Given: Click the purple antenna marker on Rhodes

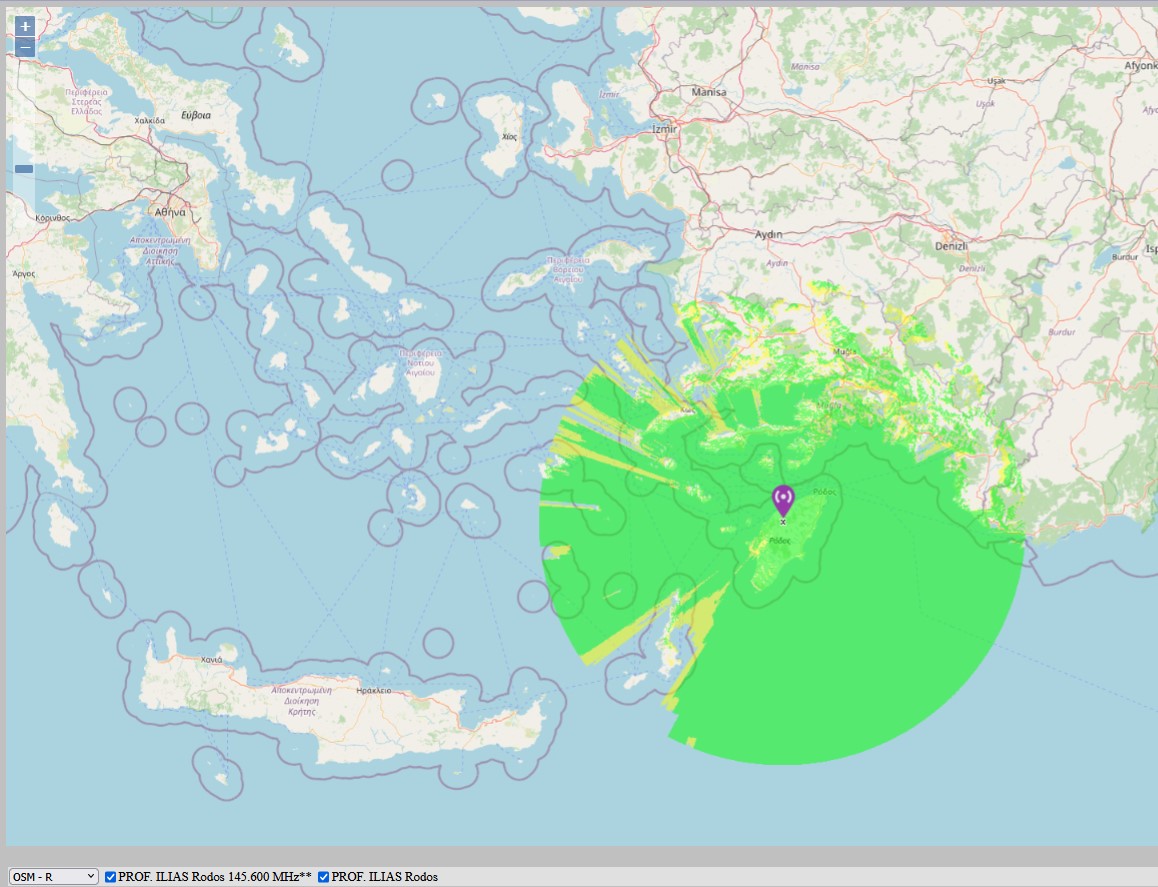Looking at the screenshot, I should click(783, 501).
